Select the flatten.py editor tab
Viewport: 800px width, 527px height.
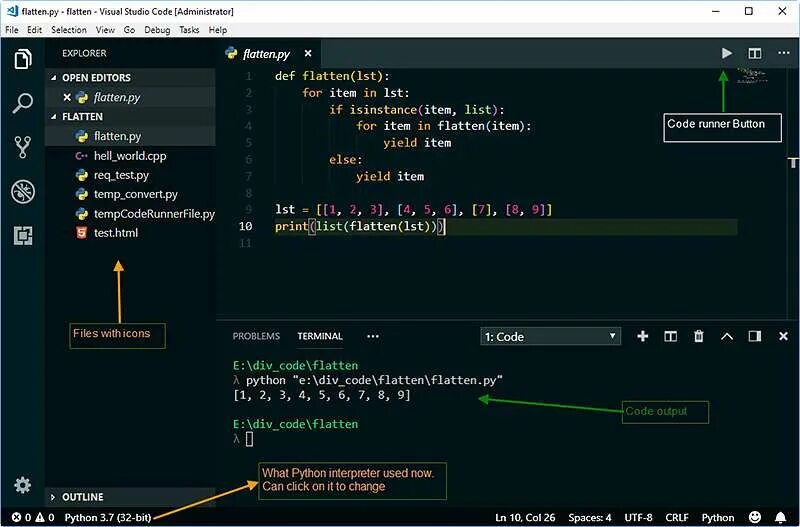pyautogui.click(x=266, y=54)
